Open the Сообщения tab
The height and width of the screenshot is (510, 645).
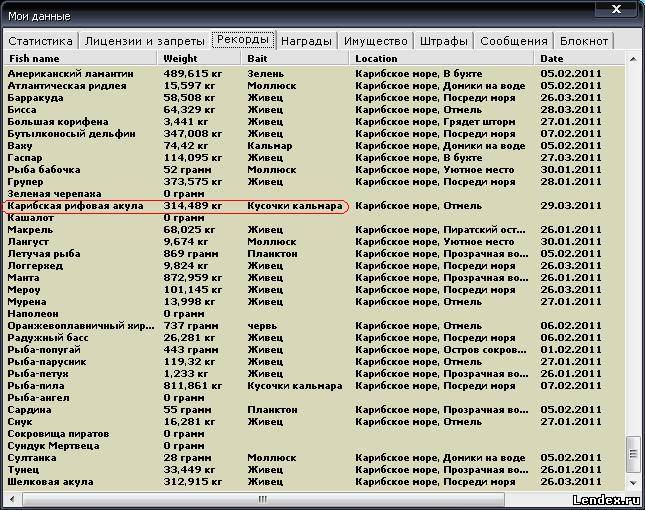[x=514, y=41]
